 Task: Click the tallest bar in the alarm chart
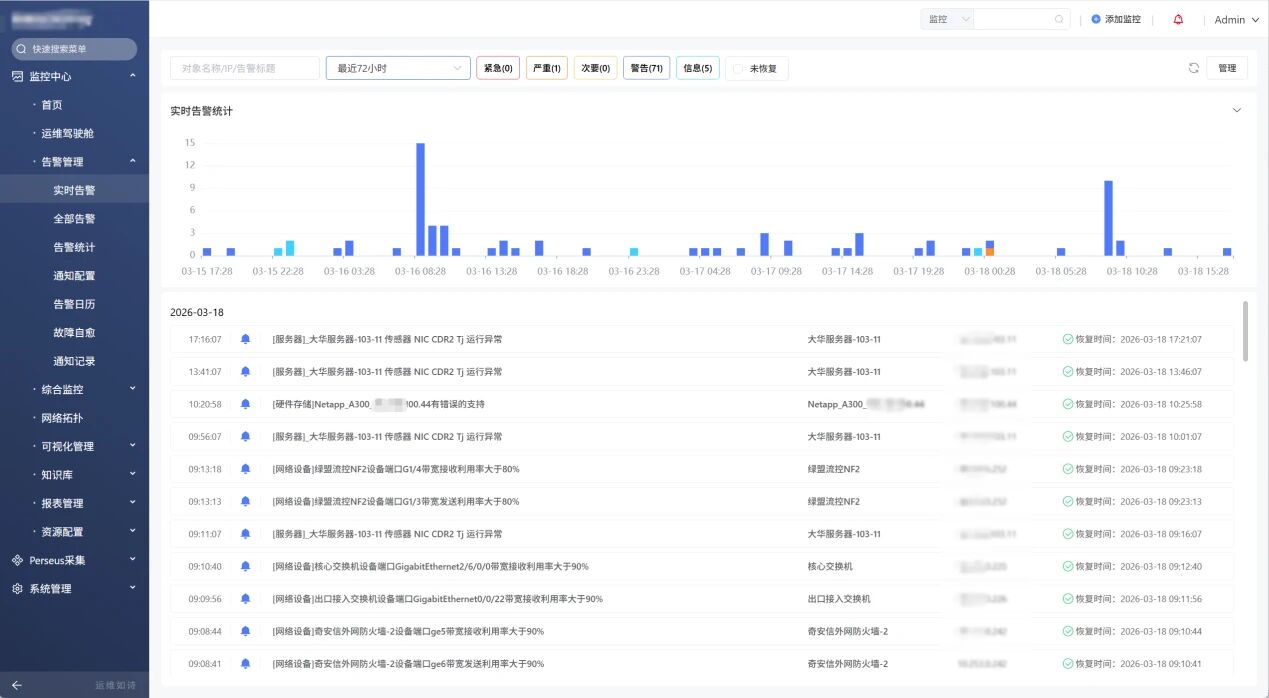[420, 199]
